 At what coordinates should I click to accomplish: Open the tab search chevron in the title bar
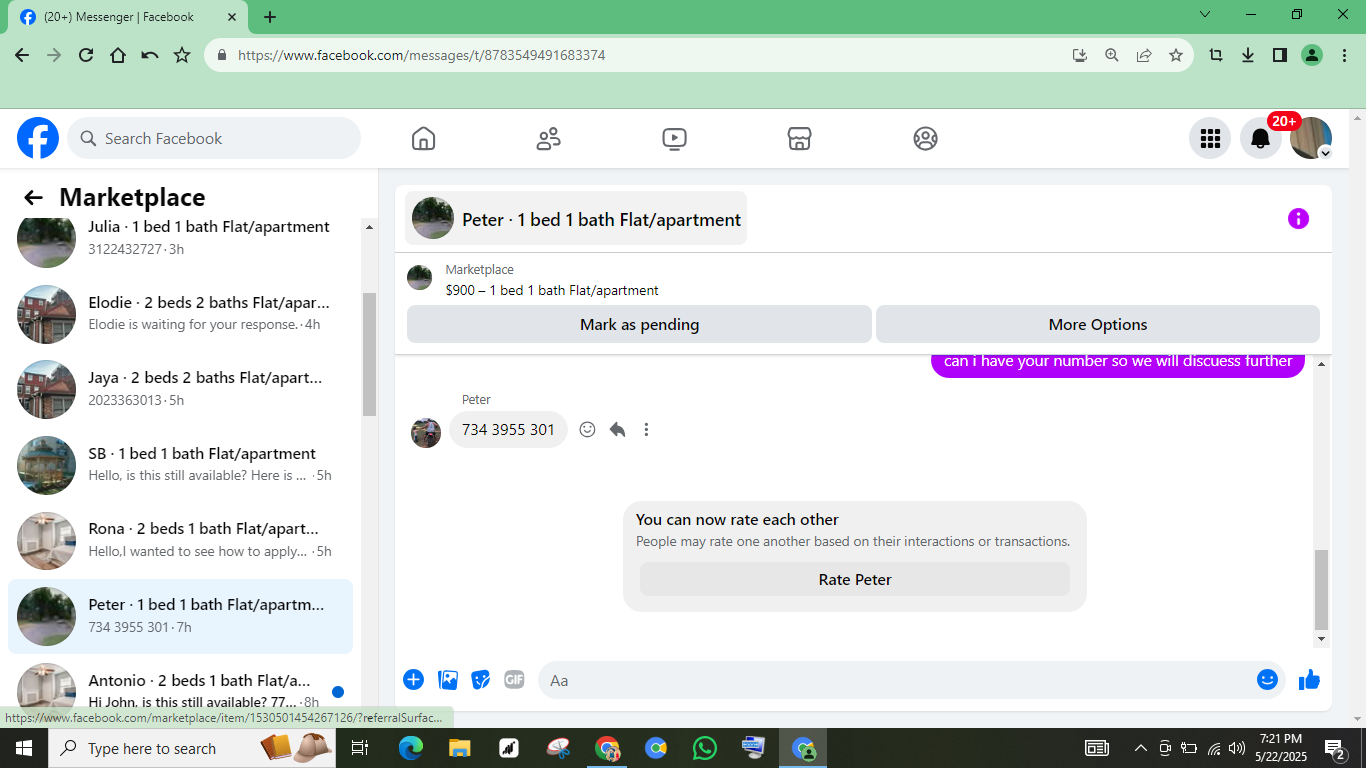tap(1205, 15)
